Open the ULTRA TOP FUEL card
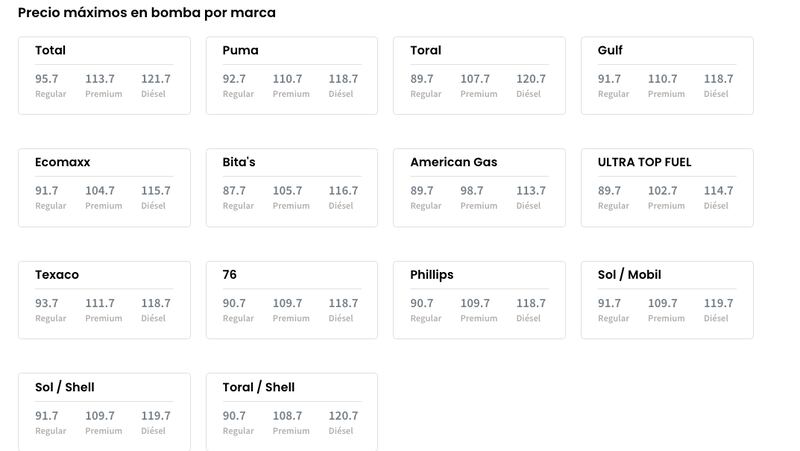Screen dimensions: 800x451 pos(667,188)
